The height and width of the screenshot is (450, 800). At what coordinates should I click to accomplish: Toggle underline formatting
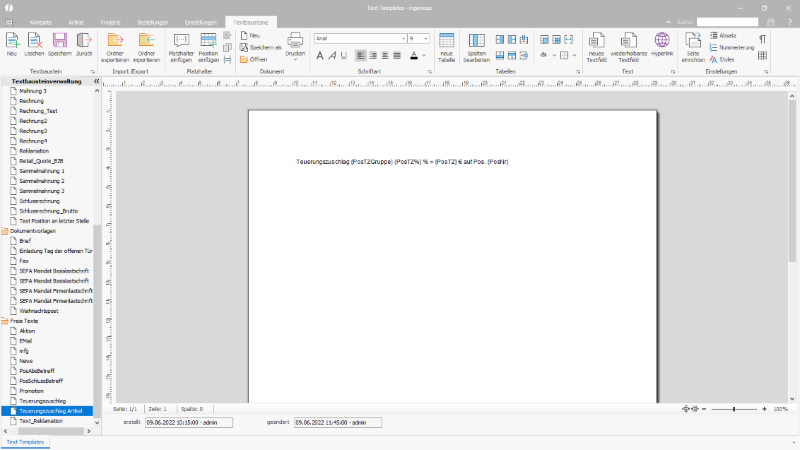tap(344, 56)
